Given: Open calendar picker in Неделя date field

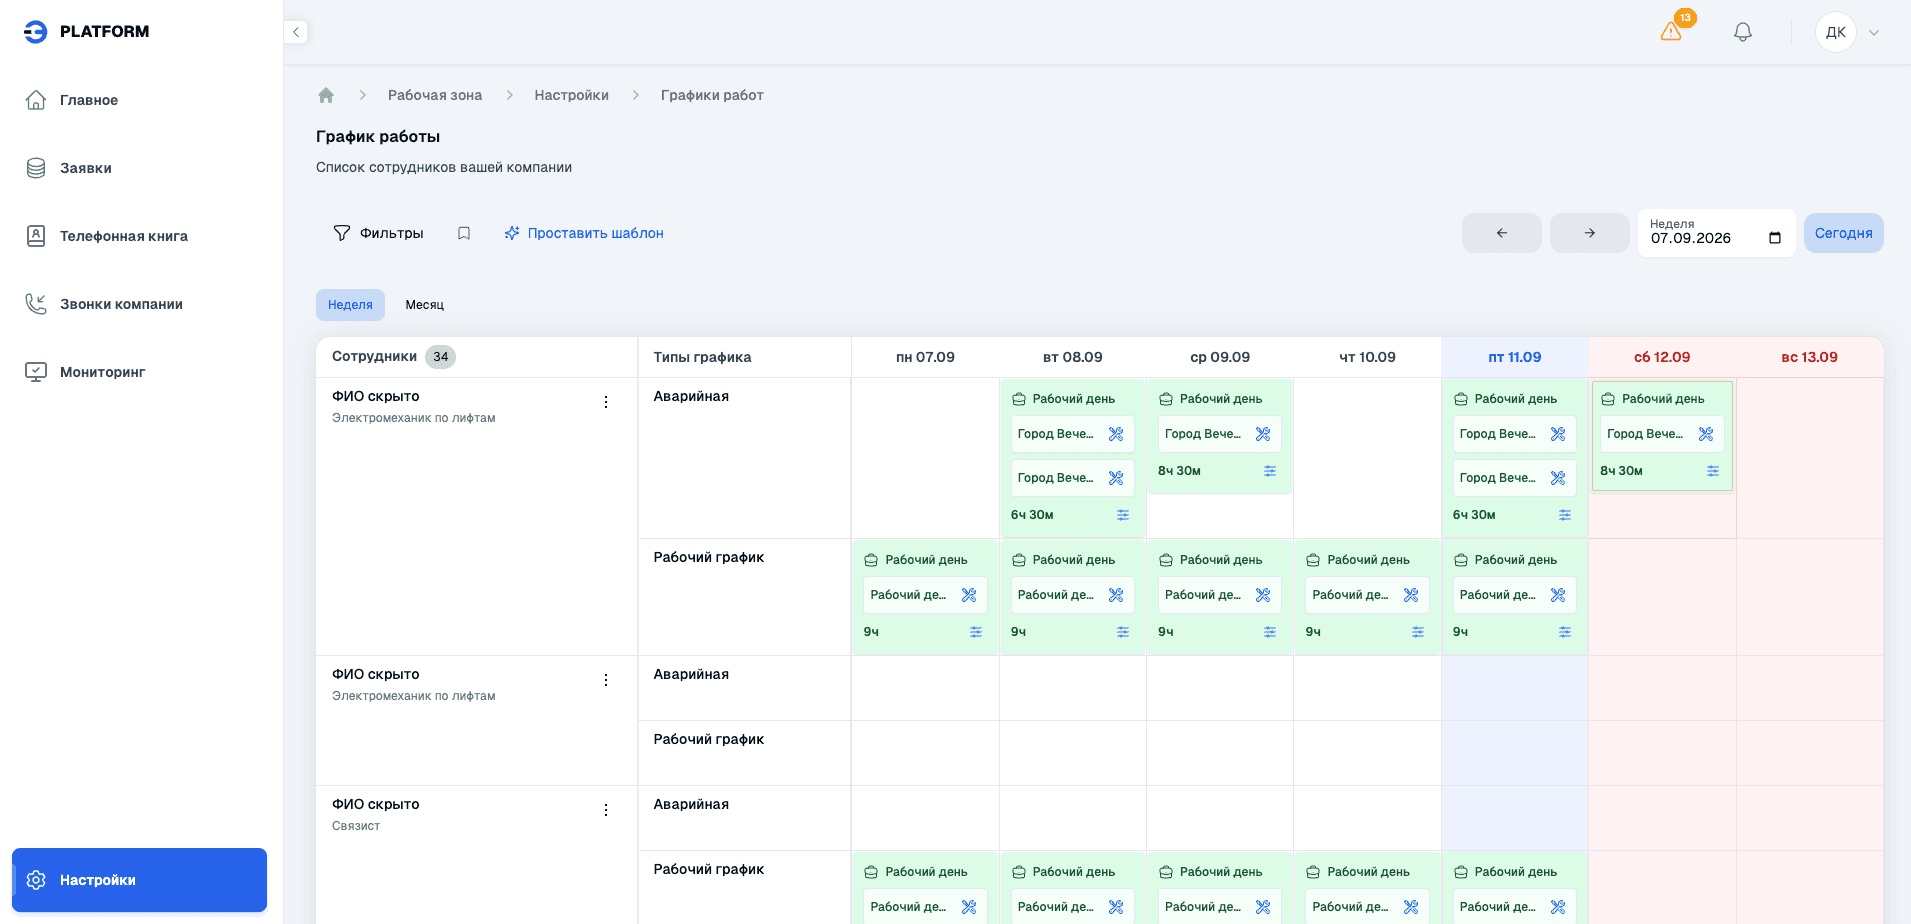Looking at the screenshot, I should point(1775,238).
